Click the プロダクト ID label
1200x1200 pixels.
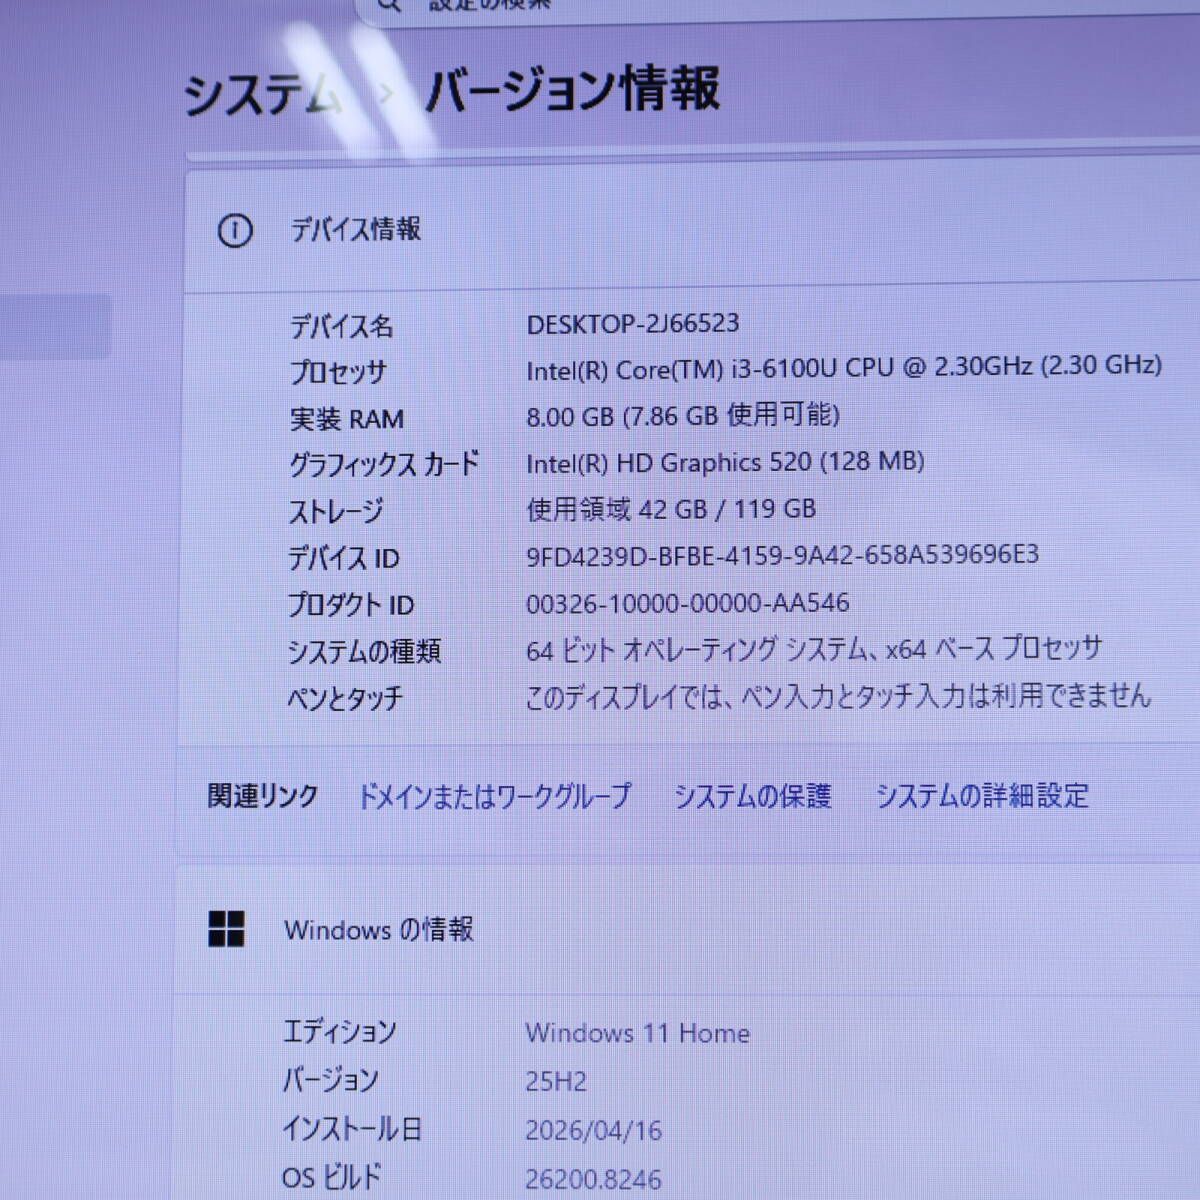351,605
